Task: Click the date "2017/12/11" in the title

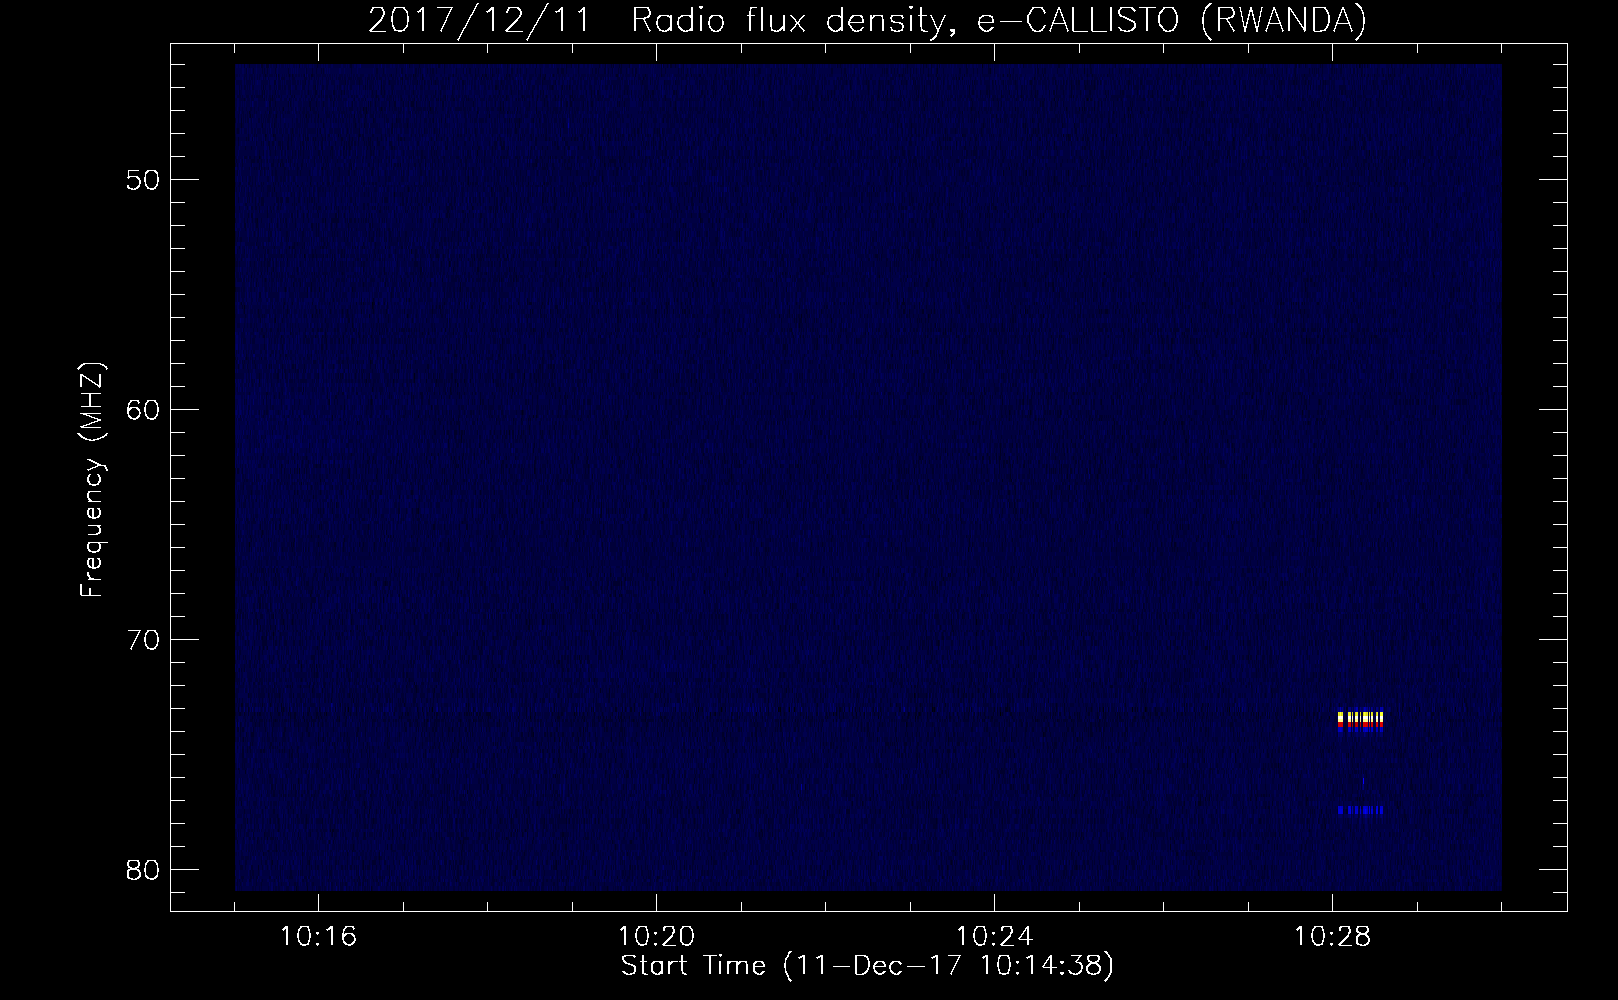Action: point(482,22)
